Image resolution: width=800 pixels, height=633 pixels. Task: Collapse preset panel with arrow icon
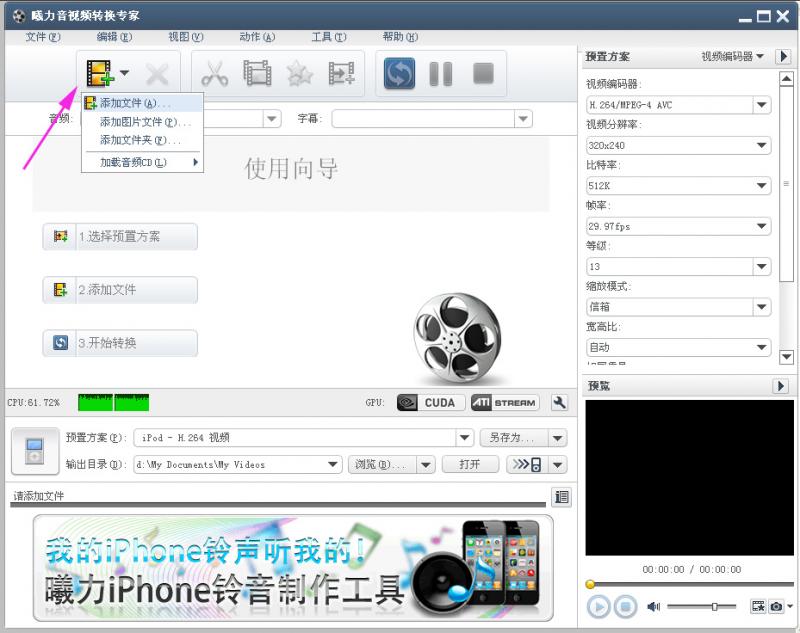783,56
